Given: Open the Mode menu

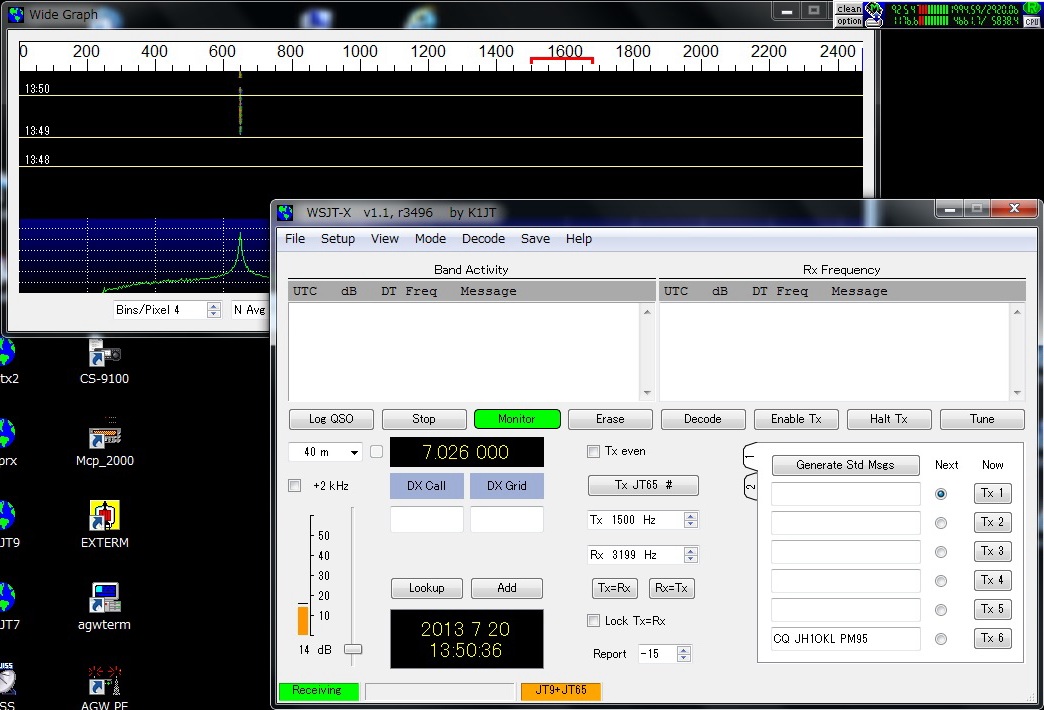Looking at the screenshot, I should point(430,239).
